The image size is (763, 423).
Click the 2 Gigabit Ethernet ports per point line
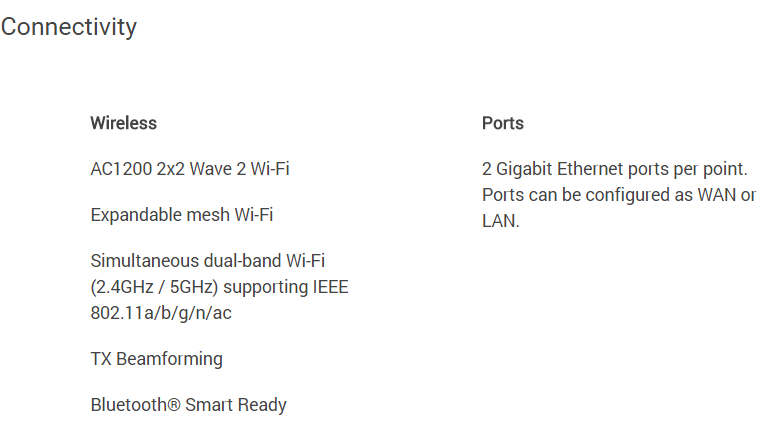pos(615,169)
